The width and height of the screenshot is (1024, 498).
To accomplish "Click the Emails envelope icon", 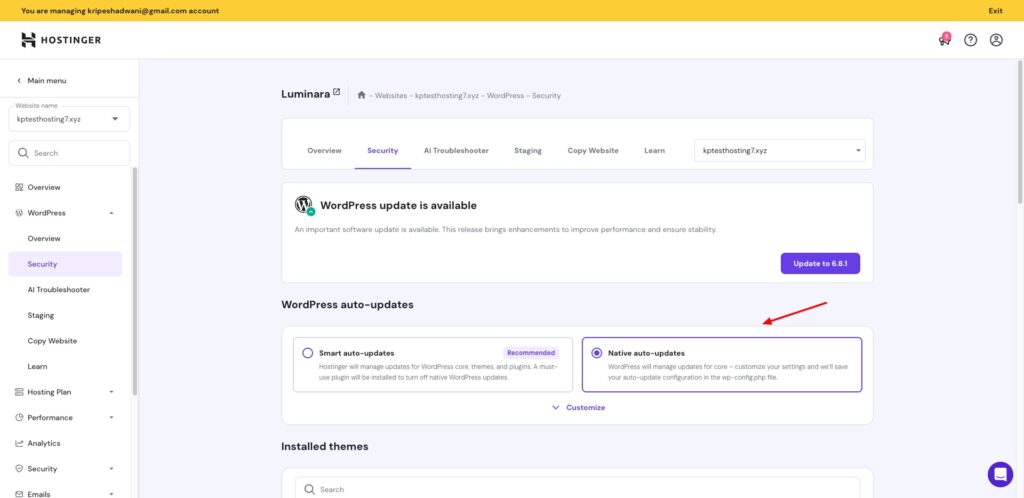I will coord(19,494).
